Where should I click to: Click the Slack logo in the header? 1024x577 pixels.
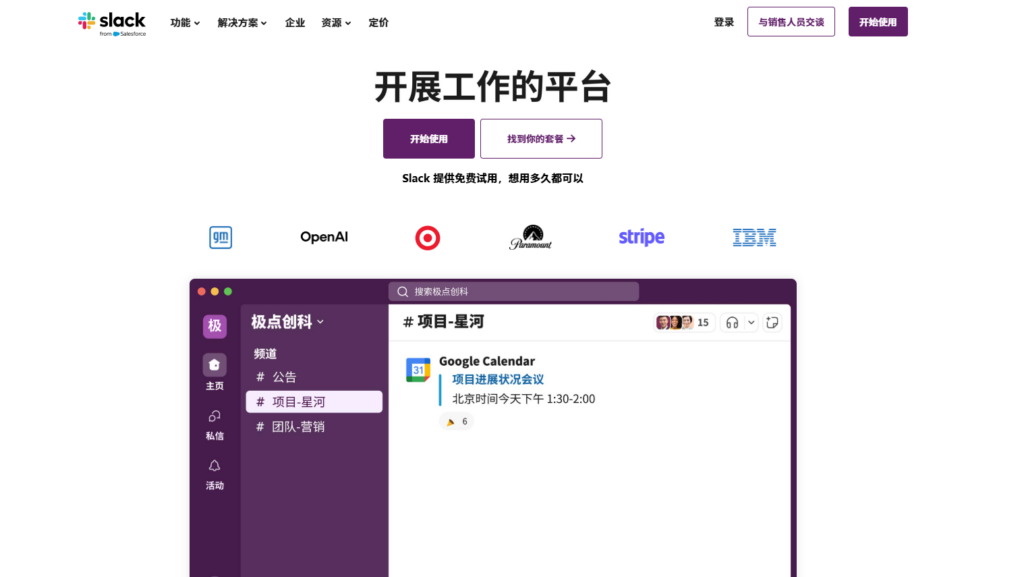click(112, 21)
